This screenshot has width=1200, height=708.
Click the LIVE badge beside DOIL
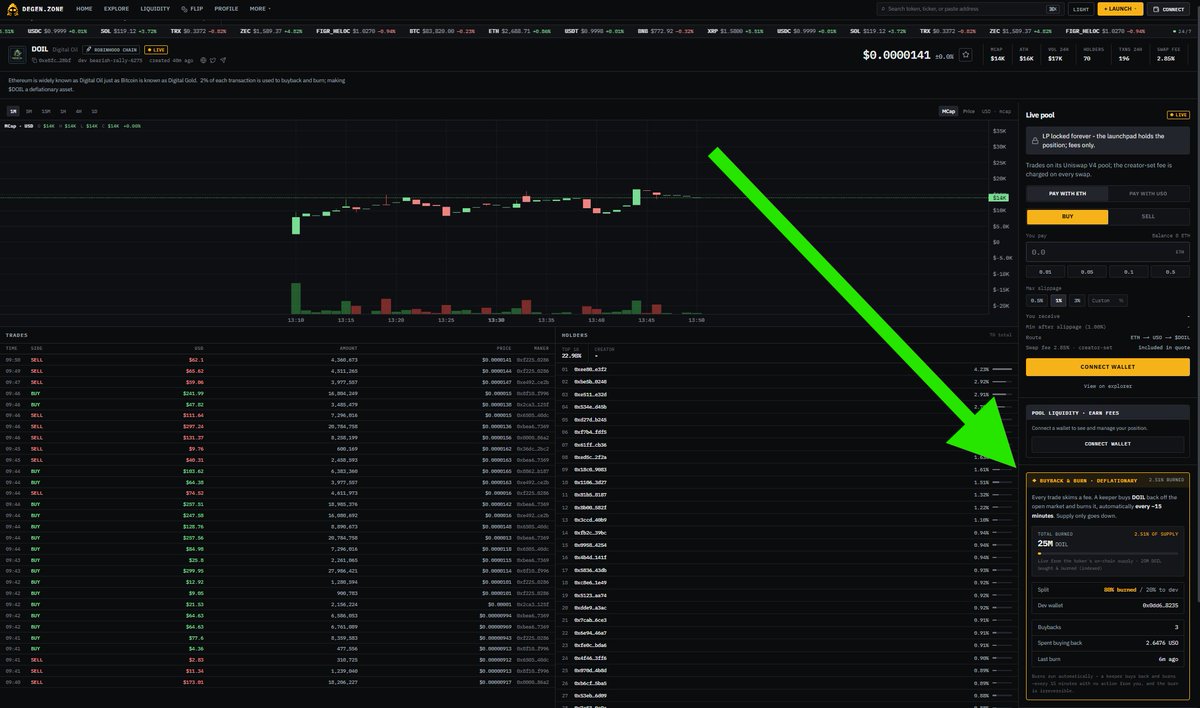pos(155,49)
